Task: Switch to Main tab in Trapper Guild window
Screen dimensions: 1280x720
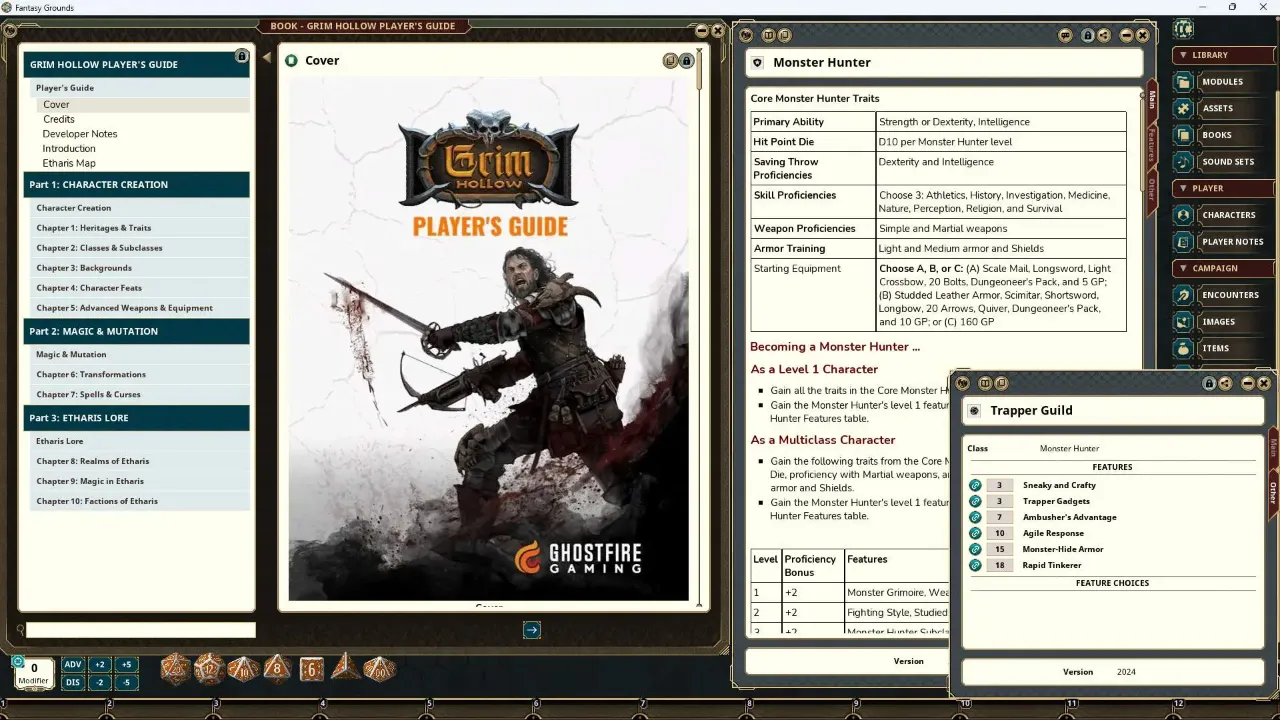Action: coord(1273,446)
